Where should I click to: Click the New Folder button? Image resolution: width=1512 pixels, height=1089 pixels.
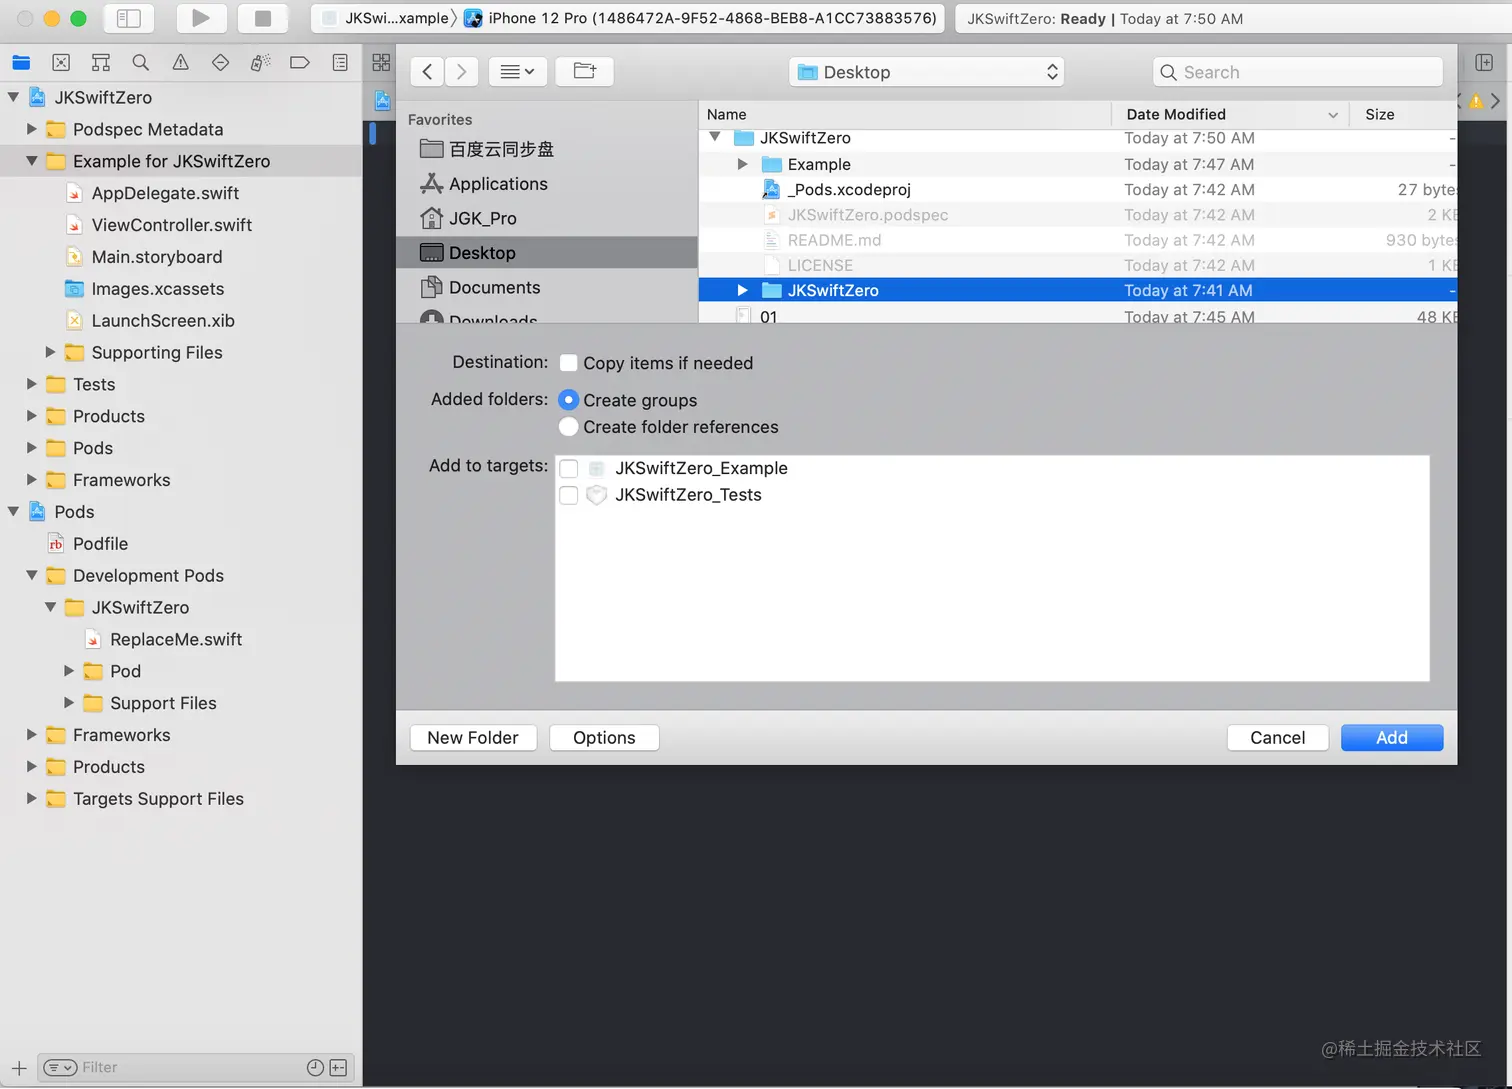click(x=473, y=738)
